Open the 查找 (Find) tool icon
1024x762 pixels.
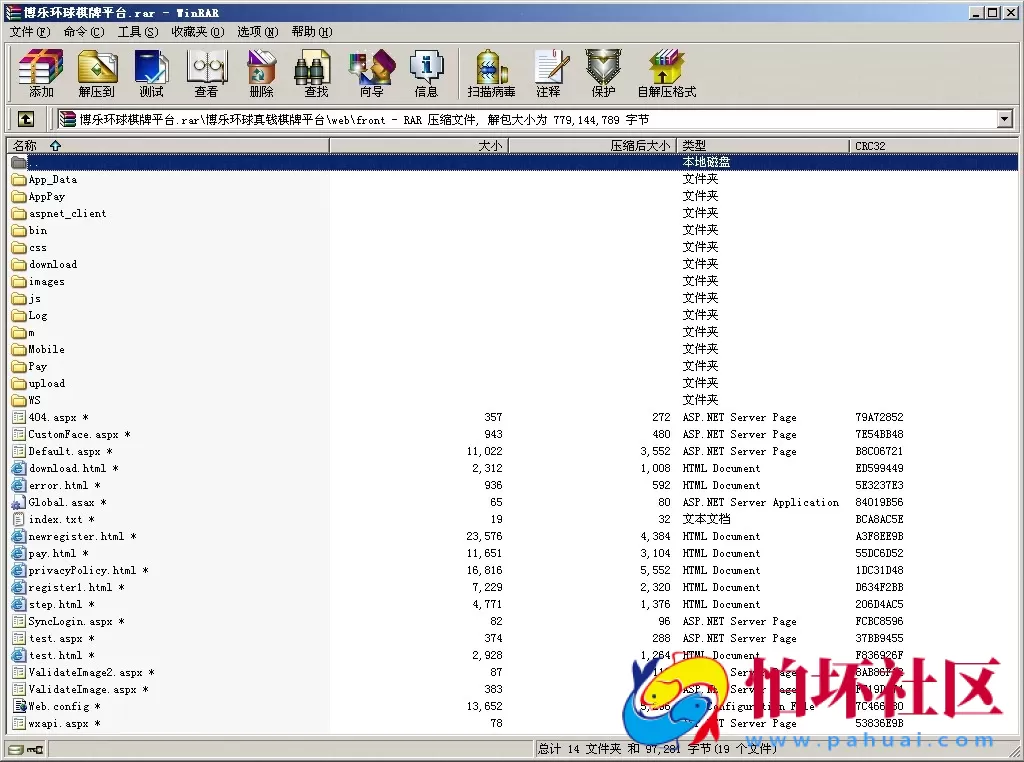point(314,73)
